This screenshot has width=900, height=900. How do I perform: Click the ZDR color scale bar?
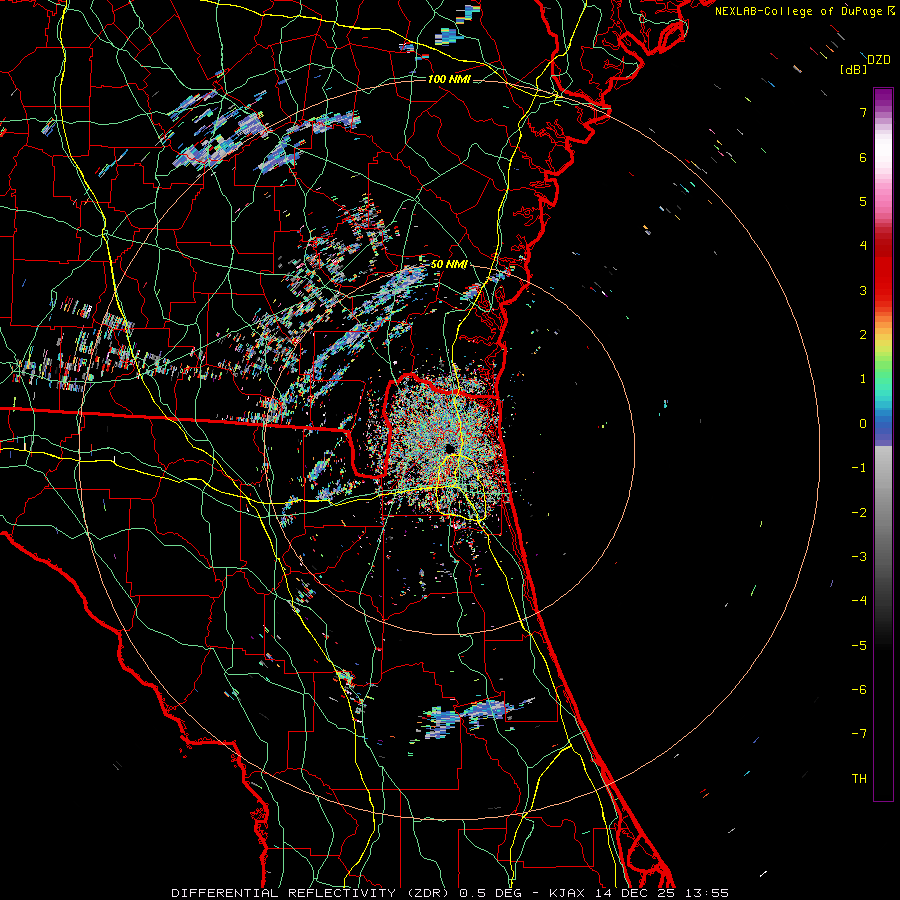[883, 444]
